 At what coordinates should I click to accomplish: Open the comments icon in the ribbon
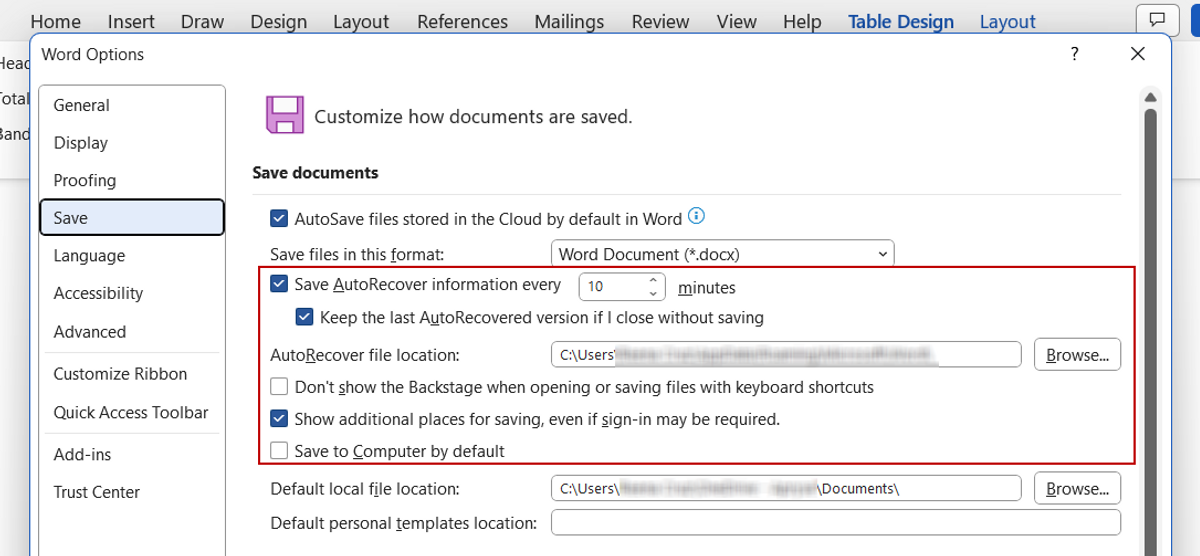click(x=1157, y=20)
